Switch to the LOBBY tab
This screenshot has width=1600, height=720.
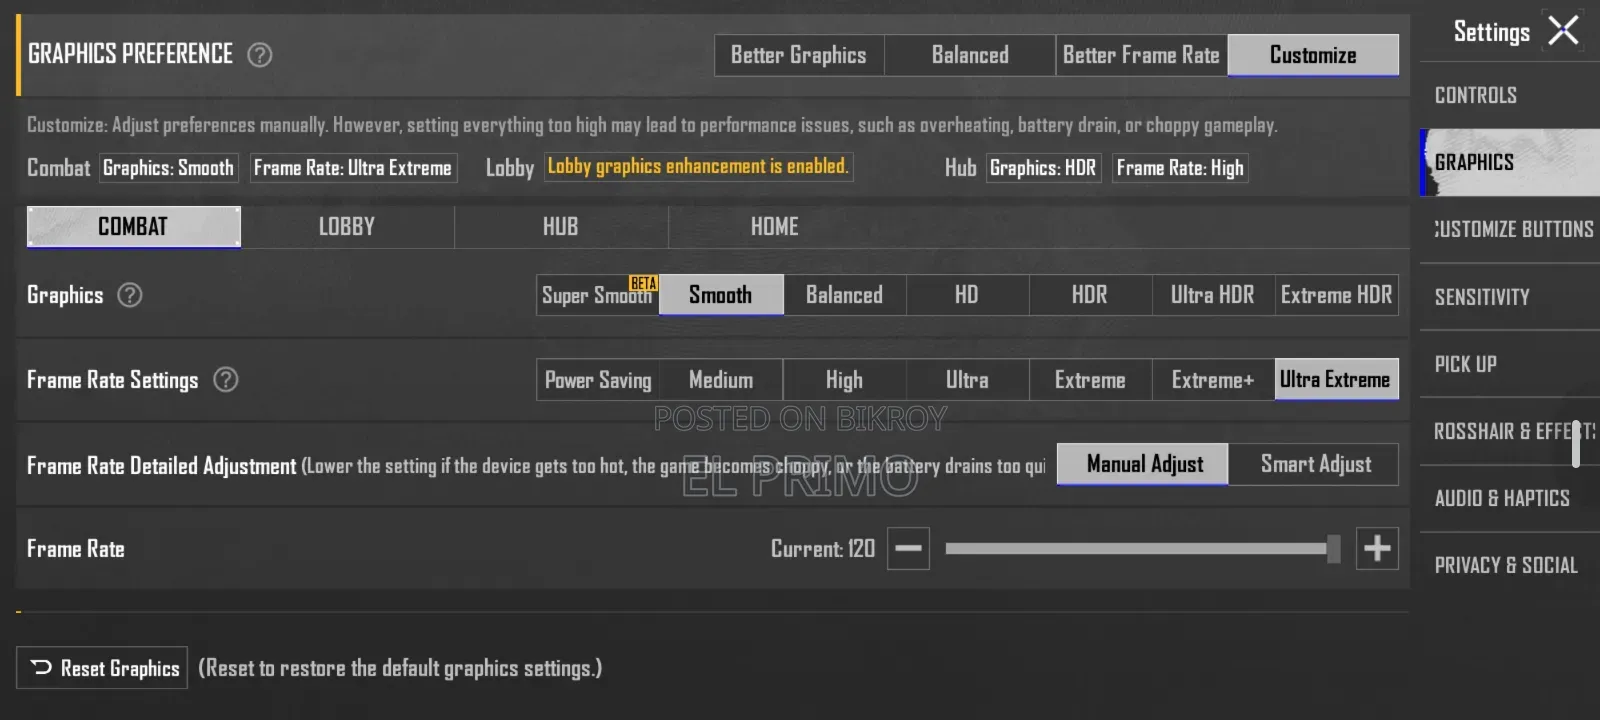347,227
